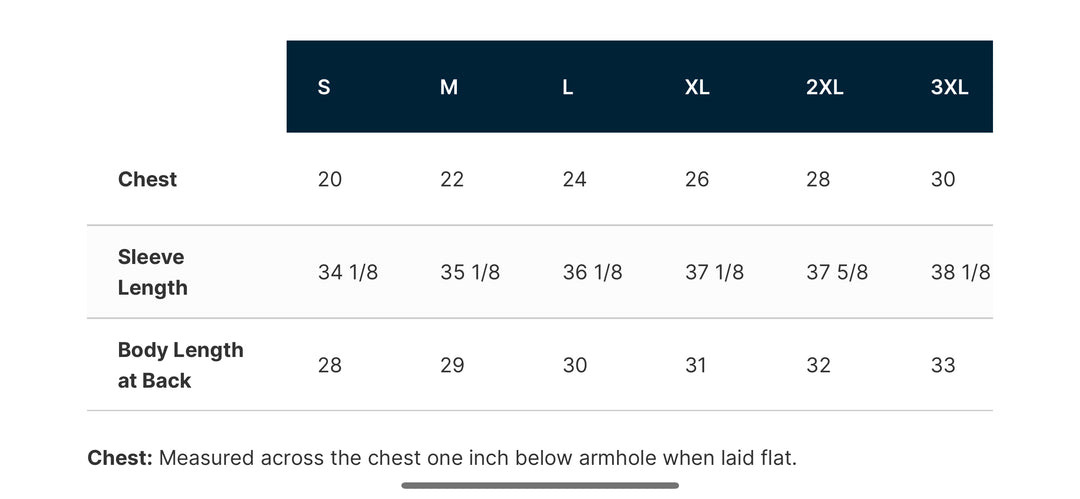Image resolution: width=1080 pixels, height=499 pixels.
Task: Select chest measurement 24 for size L
Action: point(575,179)
